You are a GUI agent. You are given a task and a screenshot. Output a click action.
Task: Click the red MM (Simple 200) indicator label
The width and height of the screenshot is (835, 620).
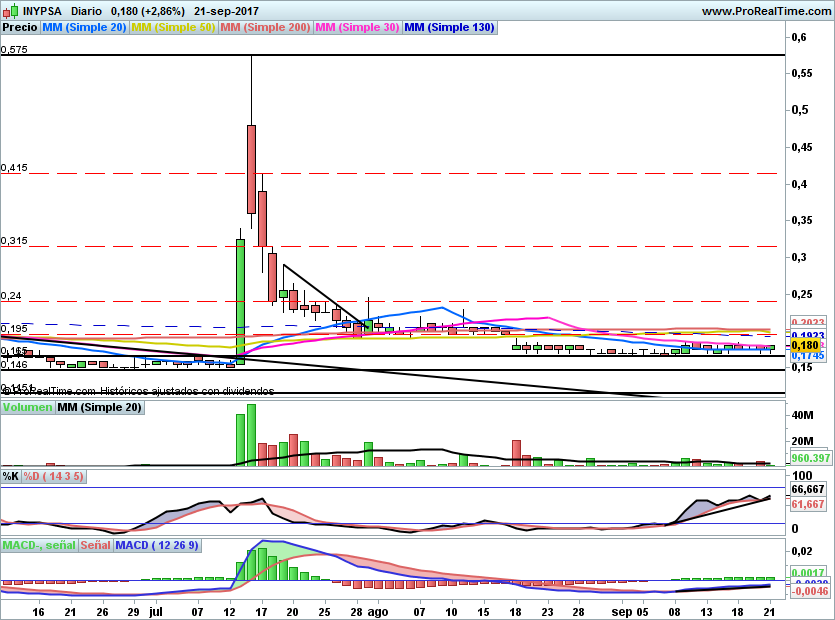coord(266,28)
